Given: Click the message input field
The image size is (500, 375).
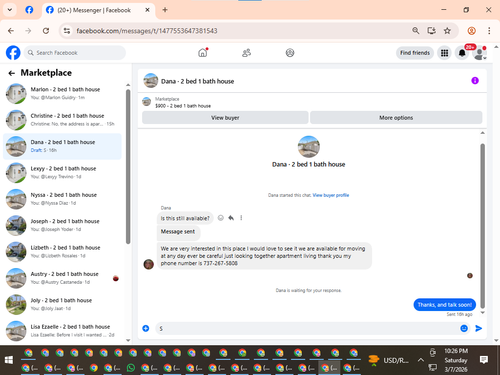Looking at the screenshot, I should tap(307, 328).
